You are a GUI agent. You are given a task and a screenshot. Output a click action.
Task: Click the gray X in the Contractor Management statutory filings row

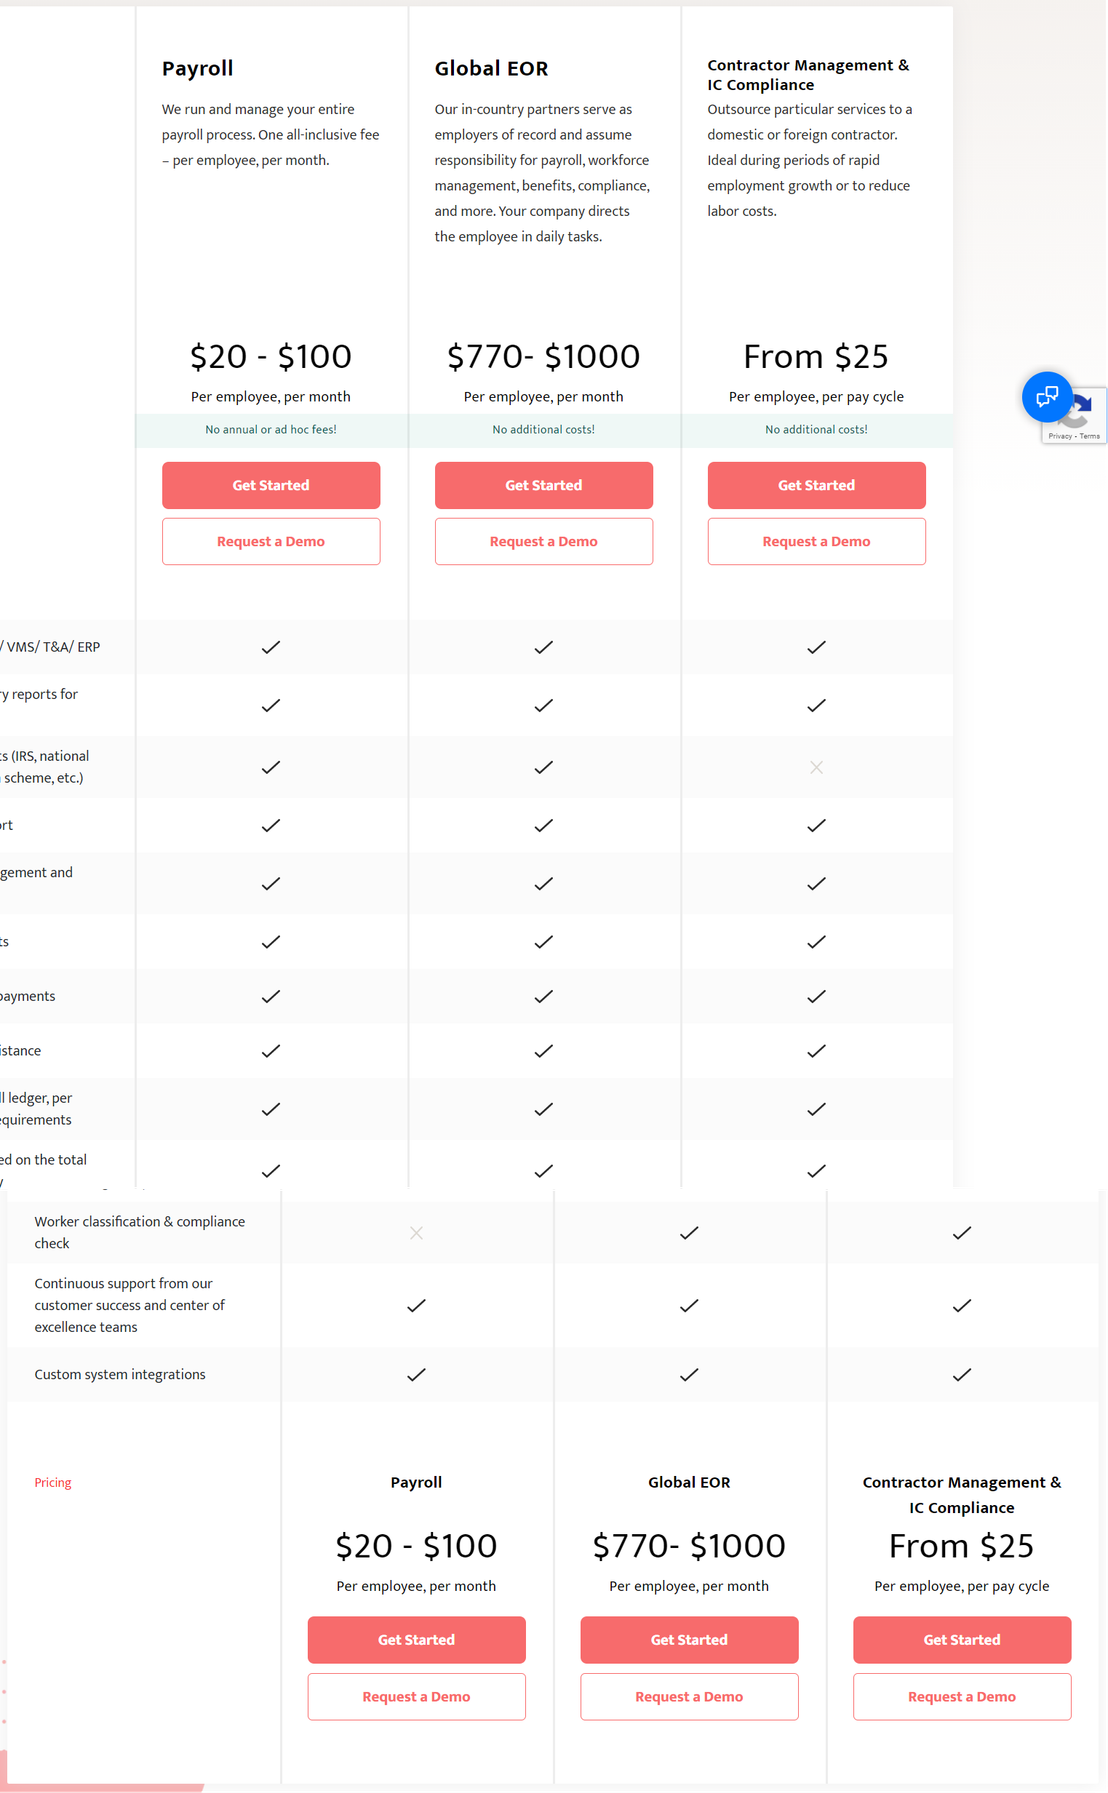pos(816,767)
